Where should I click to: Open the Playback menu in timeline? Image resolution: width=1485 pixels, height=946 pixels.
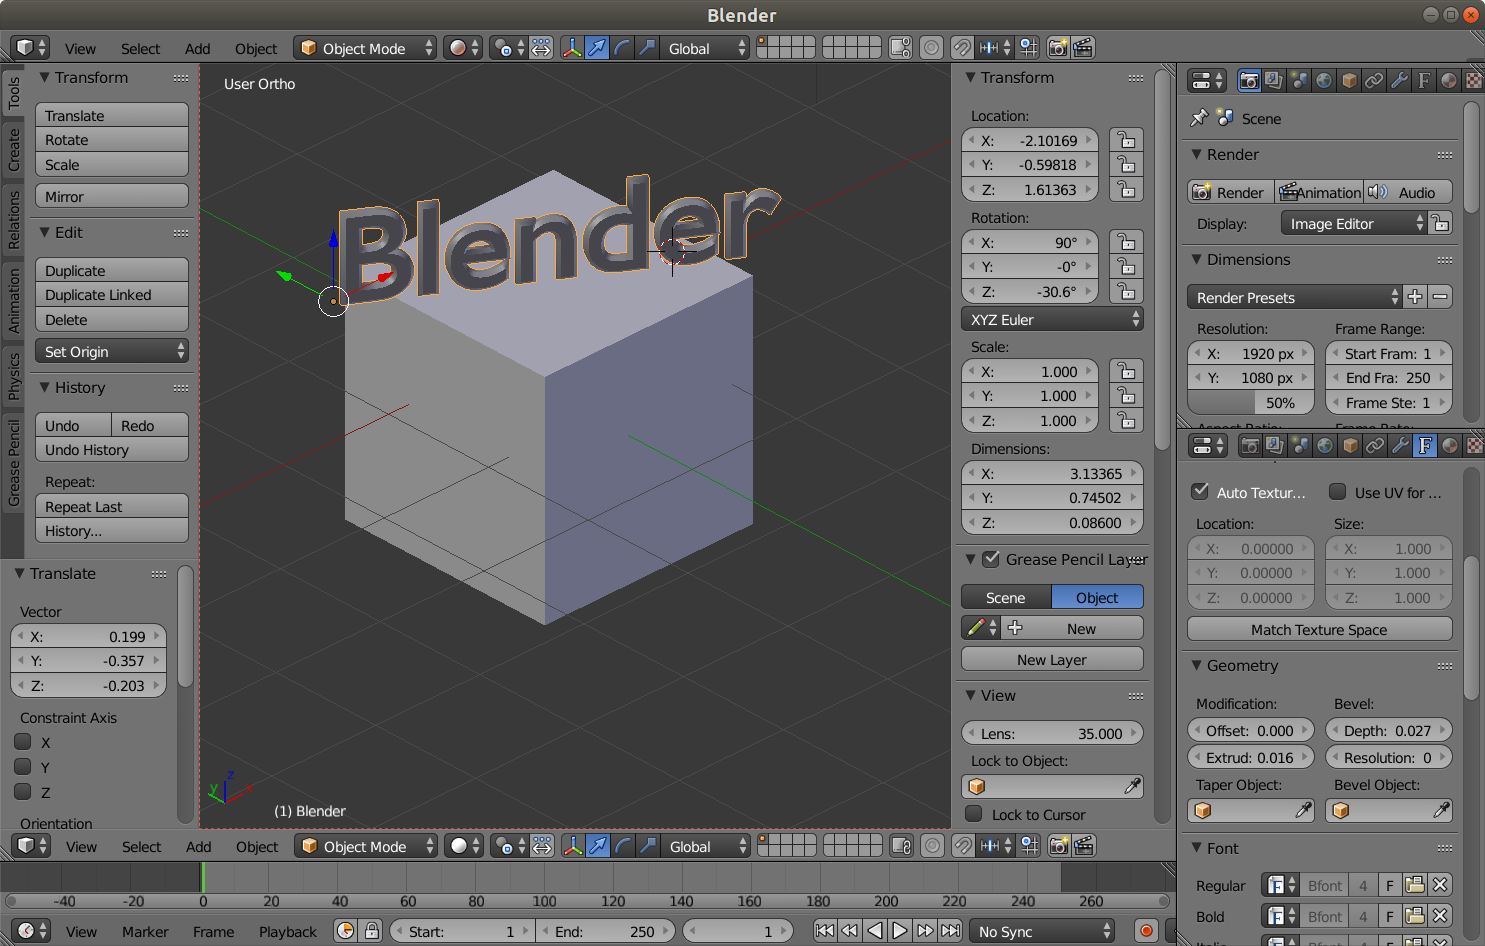tap(288, 932)
